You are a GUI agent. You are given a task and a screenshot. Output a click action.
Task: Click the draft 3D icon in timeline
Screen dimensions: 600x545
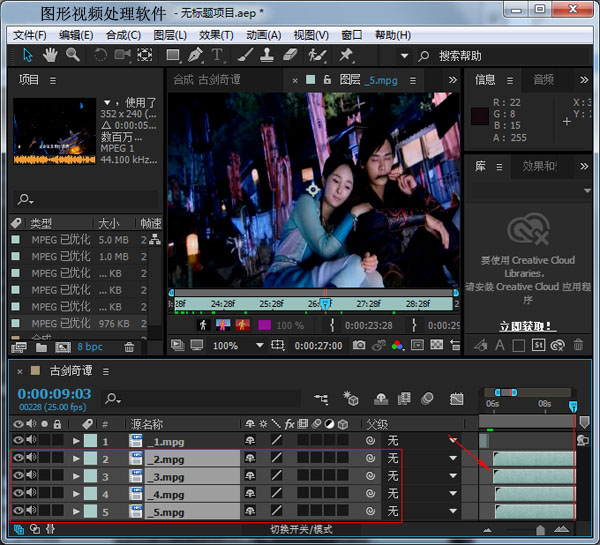click(351, 398)
